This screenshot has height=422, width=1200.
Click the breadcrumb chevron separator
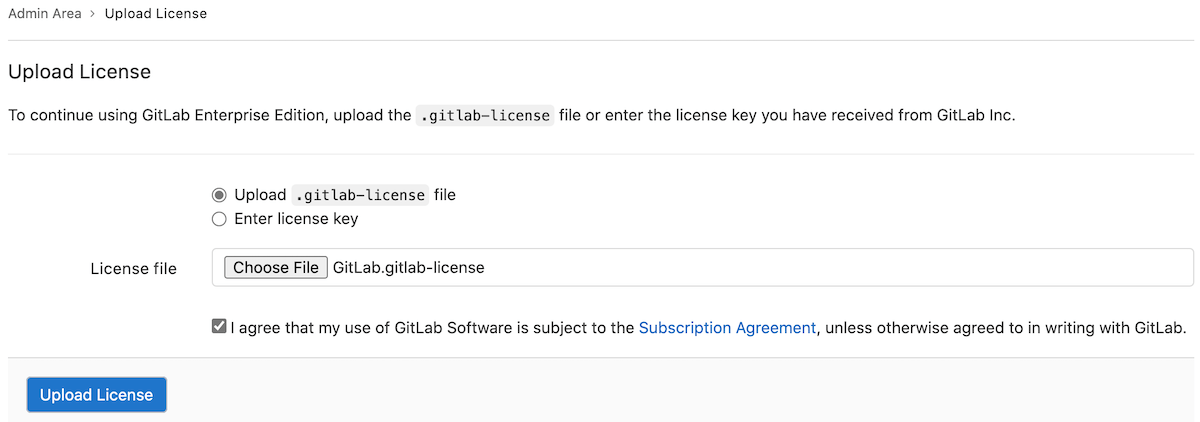(x=92, y=14)
